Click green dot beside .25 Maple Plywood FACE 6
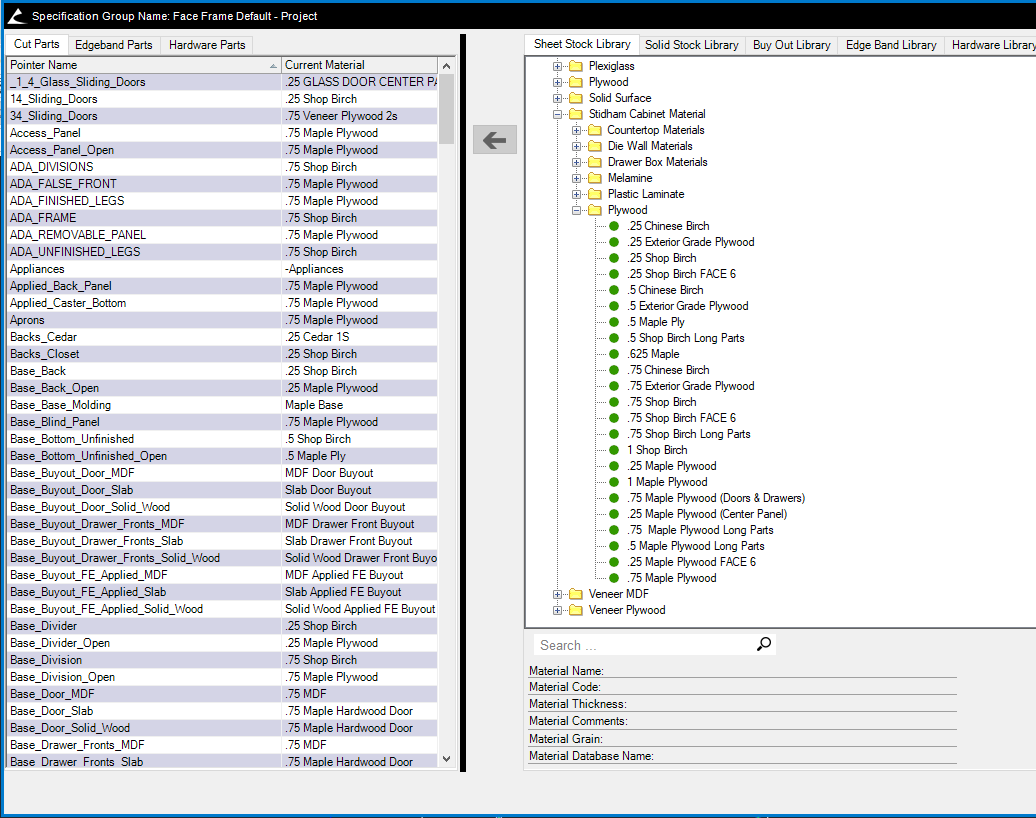The height and width of the screenshot is (818, 1036). (x=614, y=562)
